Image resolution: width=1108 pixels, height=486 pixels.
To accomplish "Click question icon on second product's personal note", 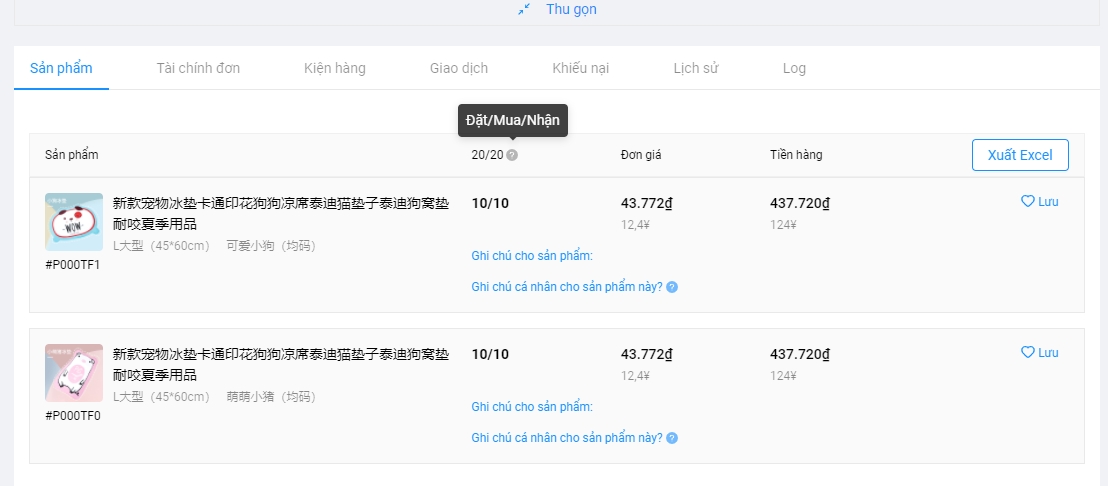I will click(672, 438).
